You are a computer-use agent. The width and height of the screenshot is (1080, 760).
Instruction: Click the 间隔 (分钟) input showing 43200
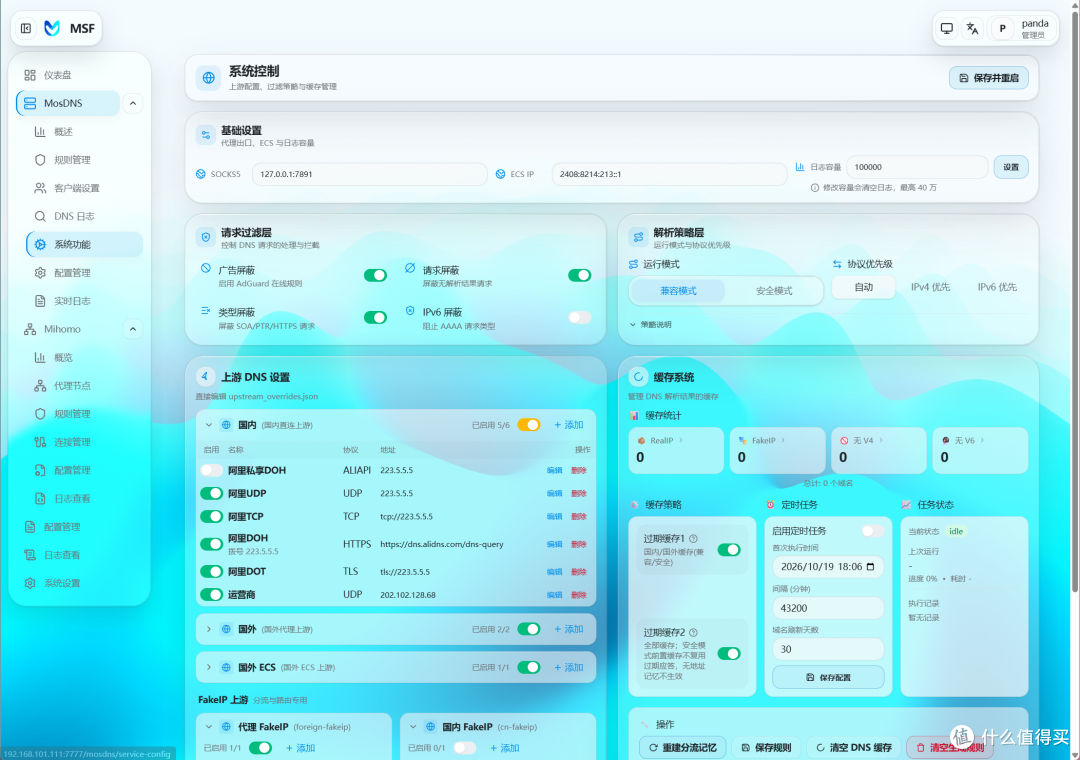(828, 608)
